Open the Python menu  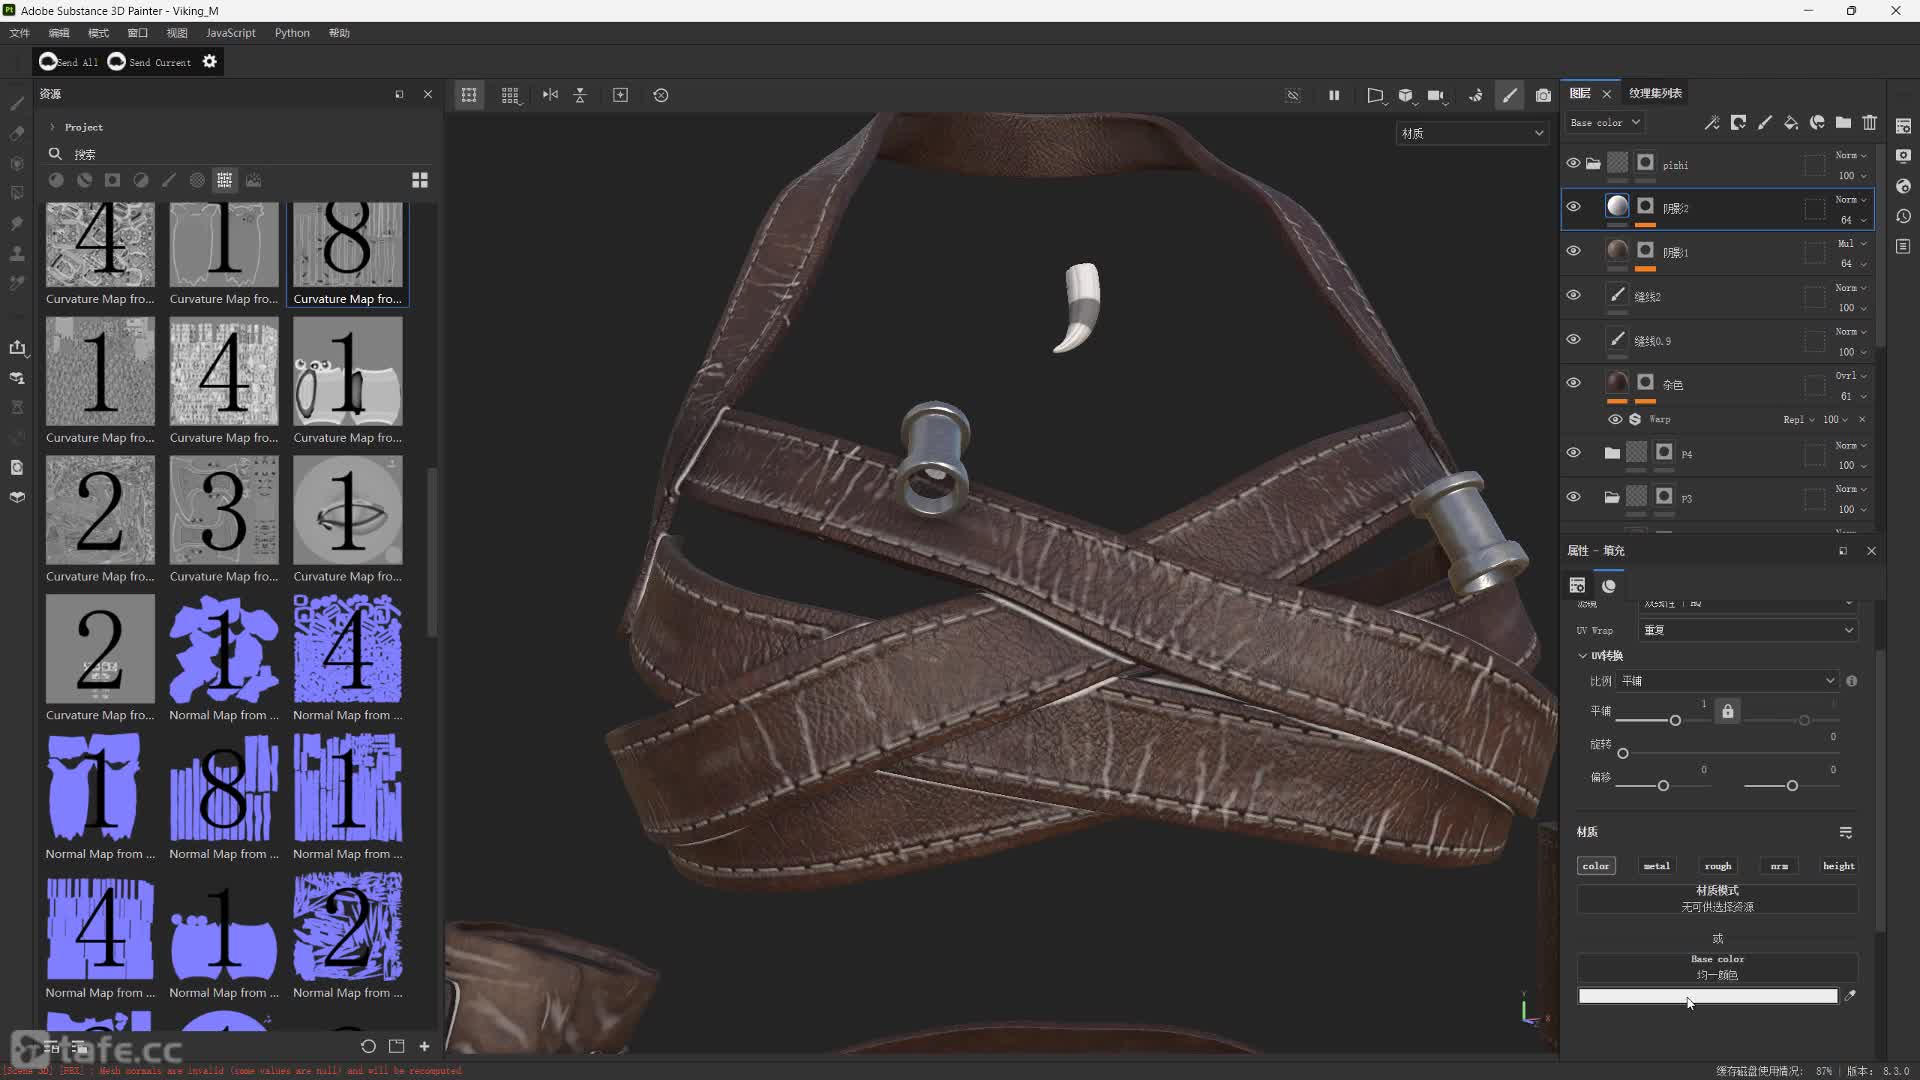coord(292,33)
